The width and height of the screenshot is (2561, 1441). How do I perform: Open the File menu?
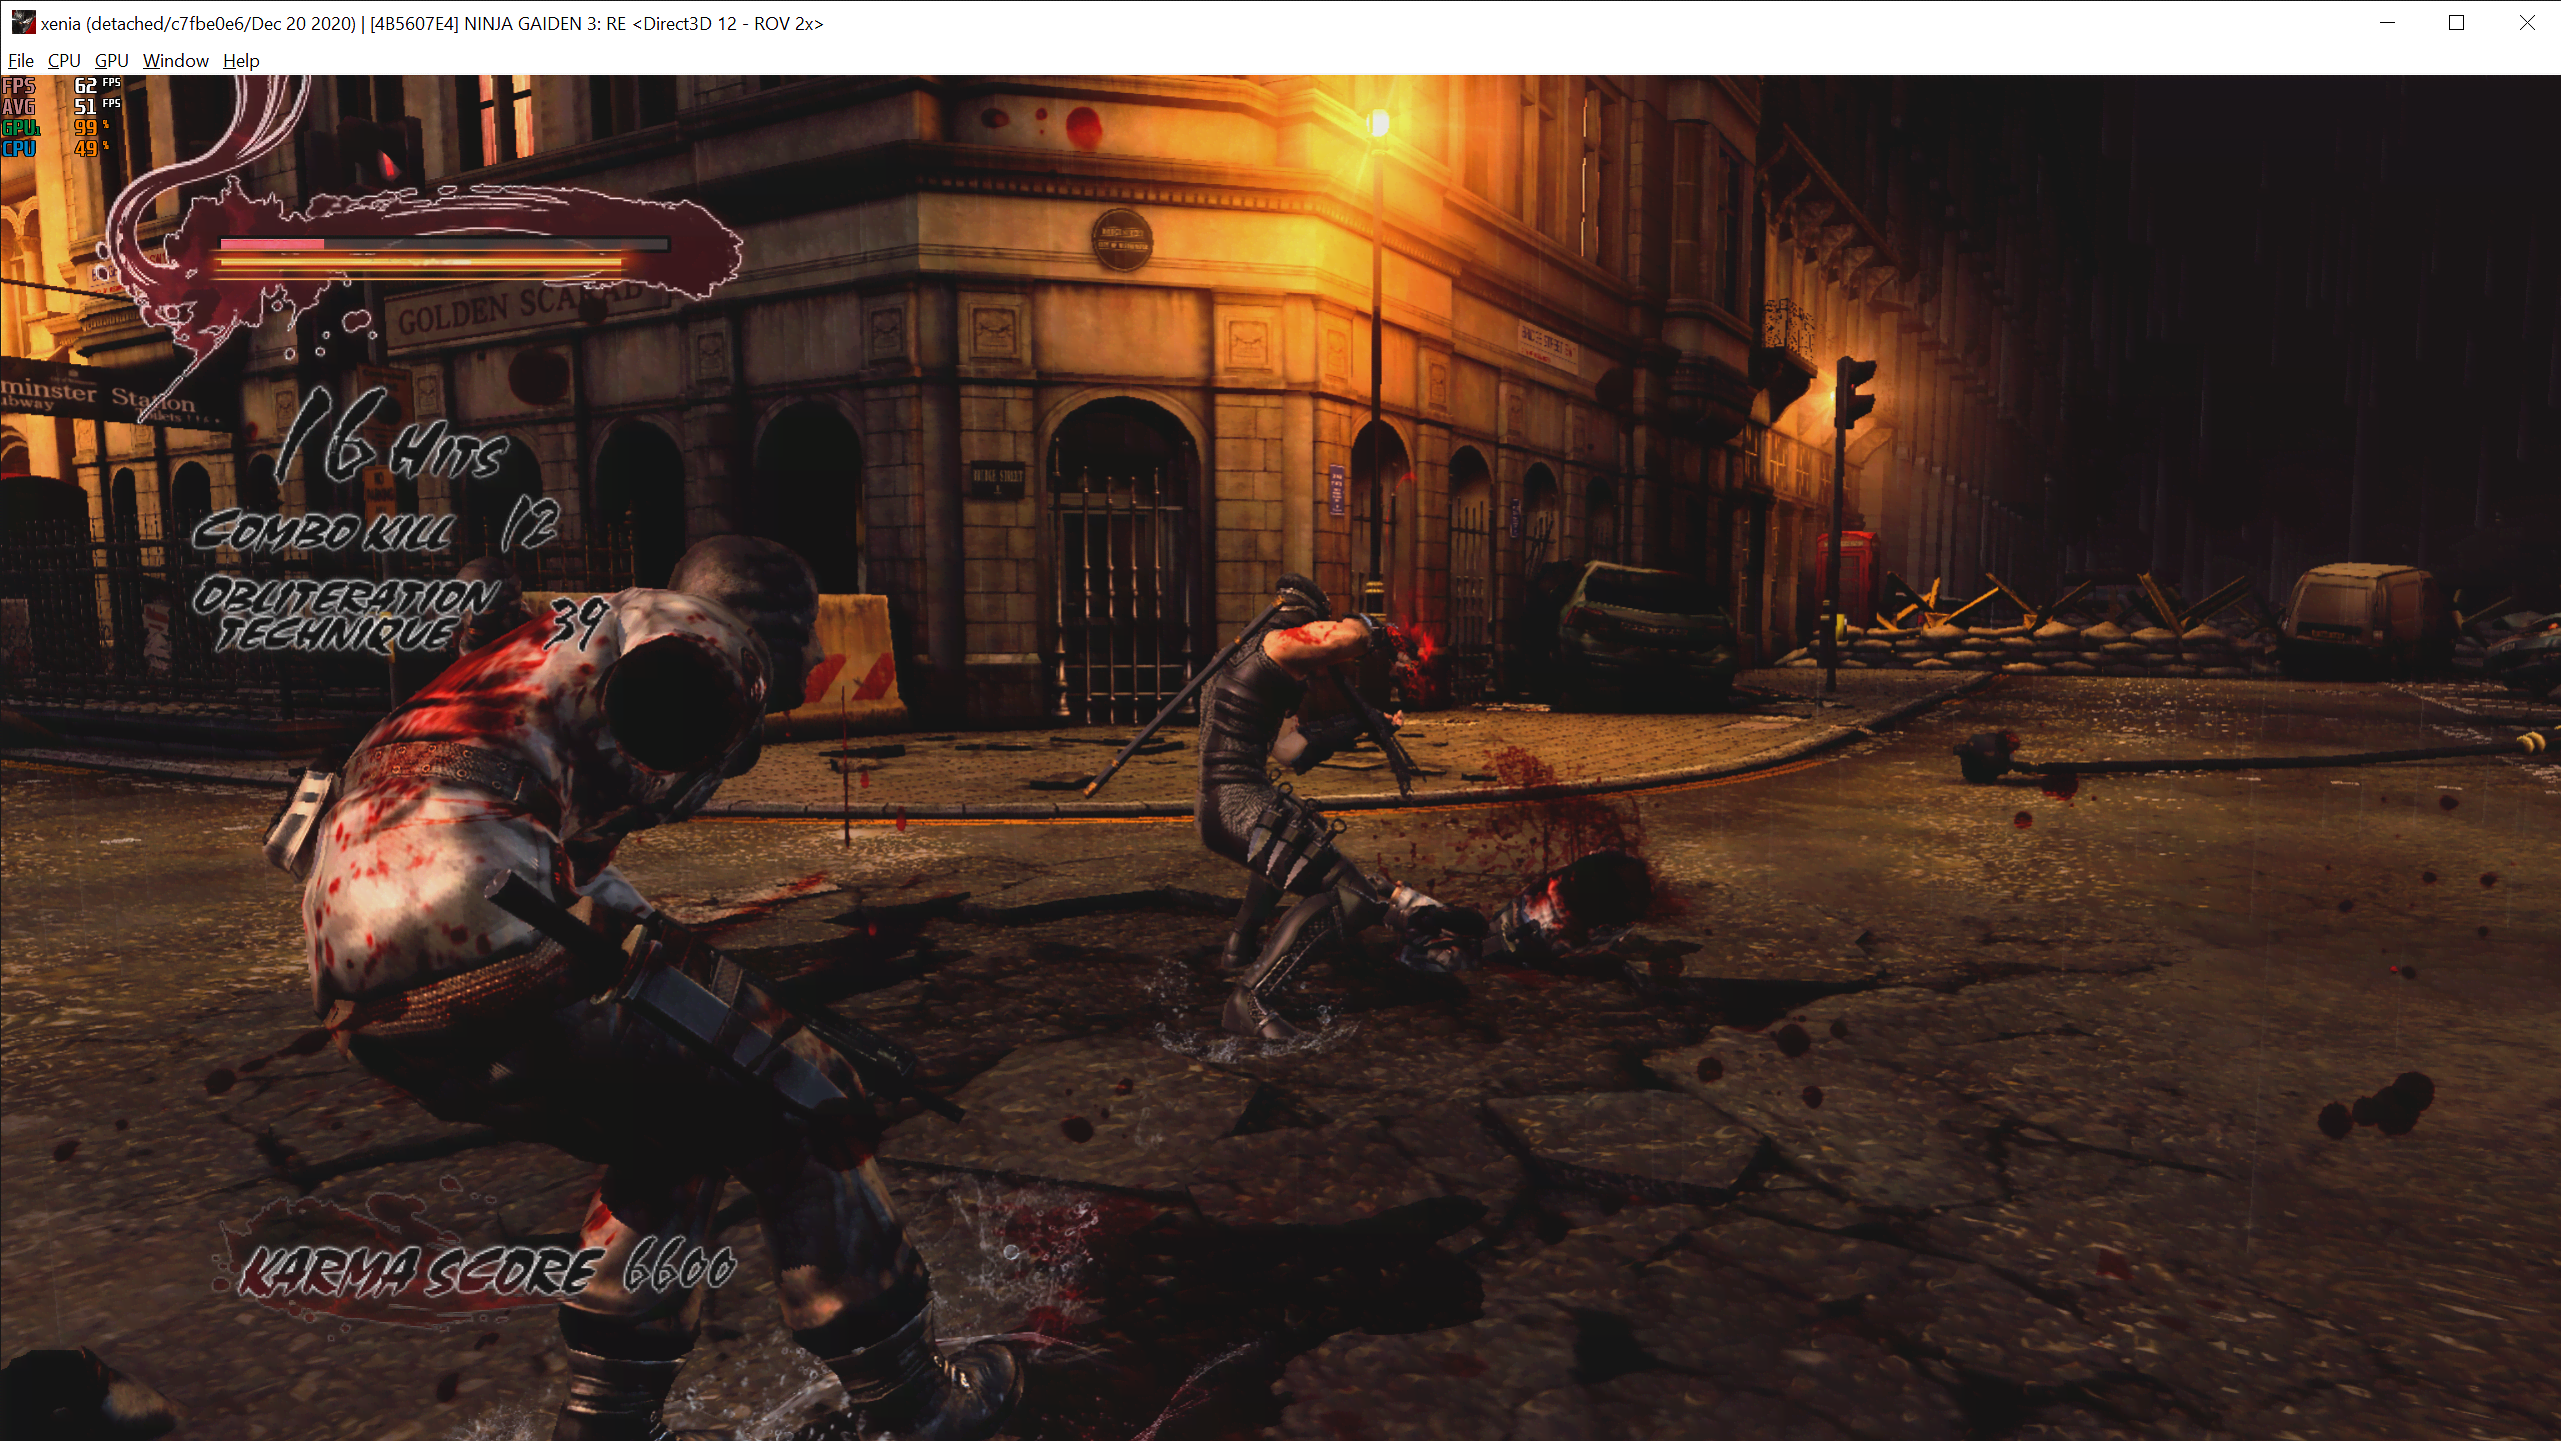(20, 61)
